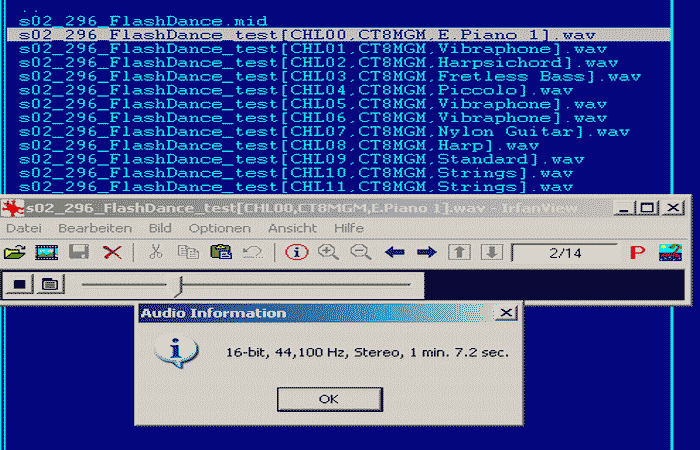
Task: Click the scissors cut icon
Action: coord(155,252)
